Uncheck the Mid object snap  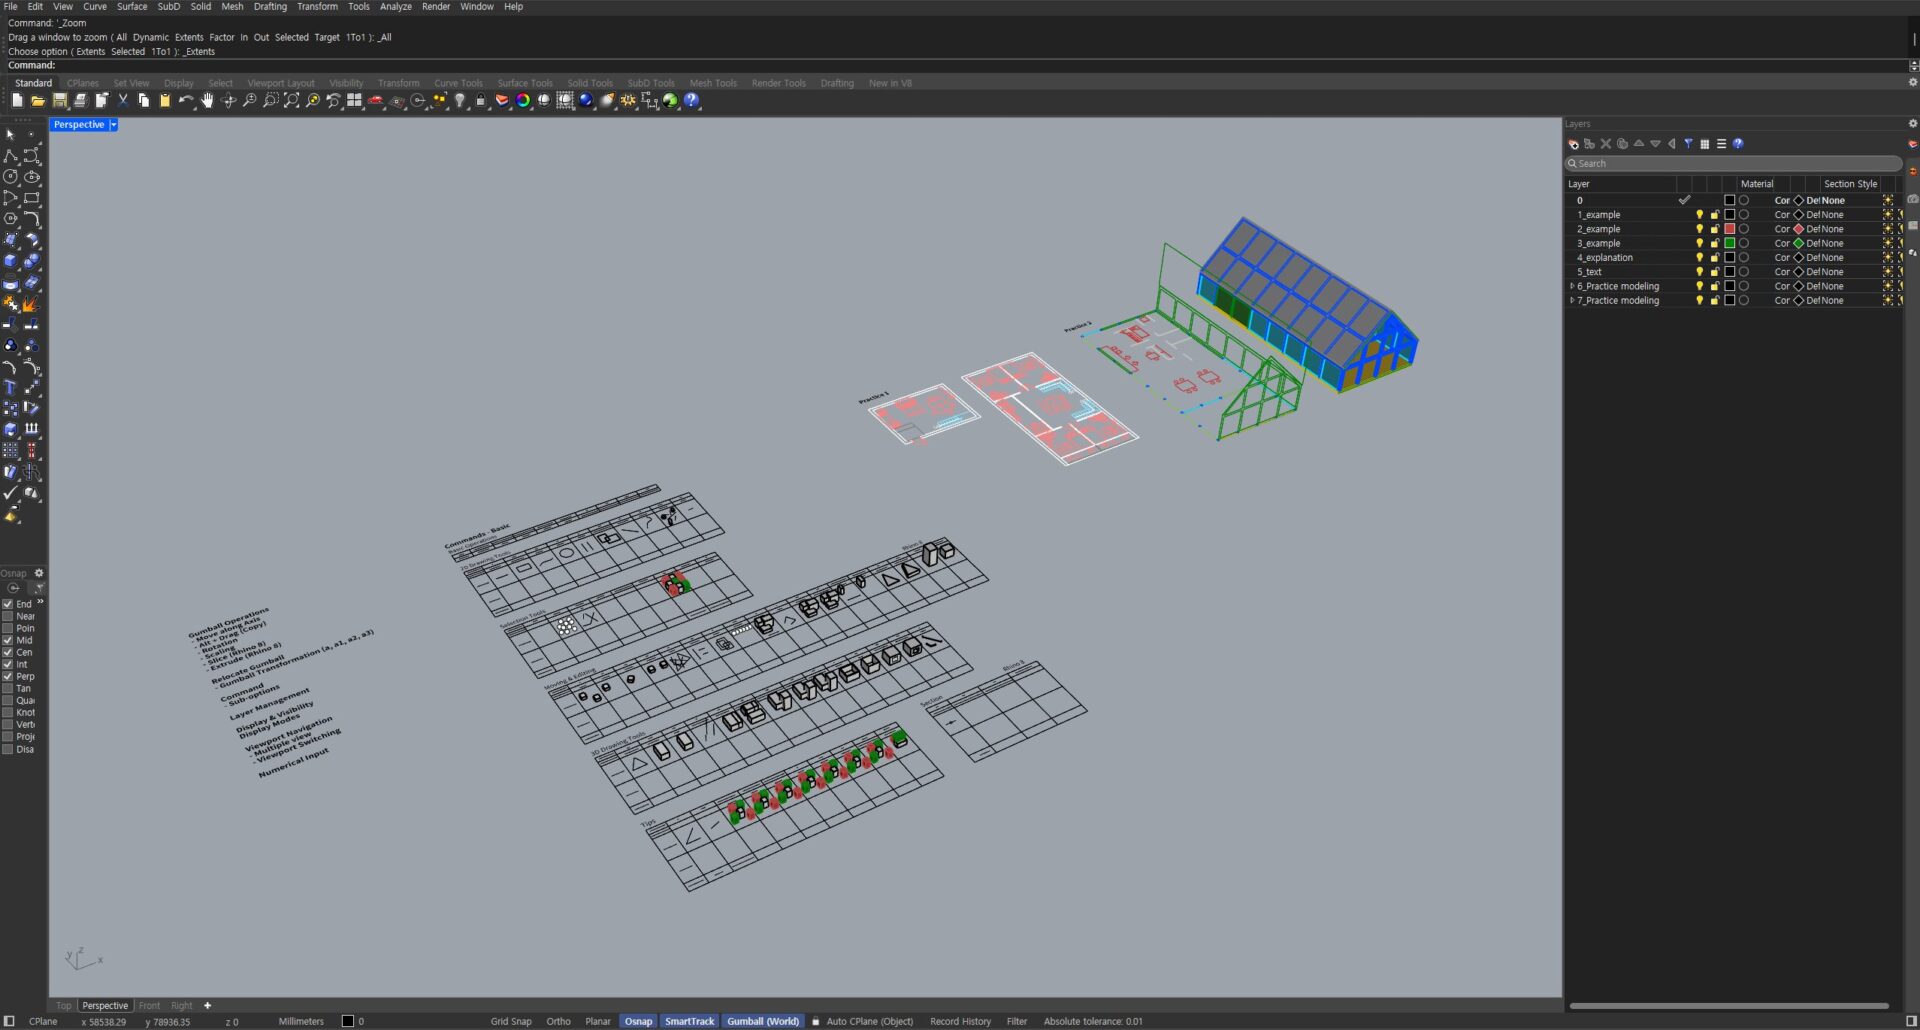(8, 640)
